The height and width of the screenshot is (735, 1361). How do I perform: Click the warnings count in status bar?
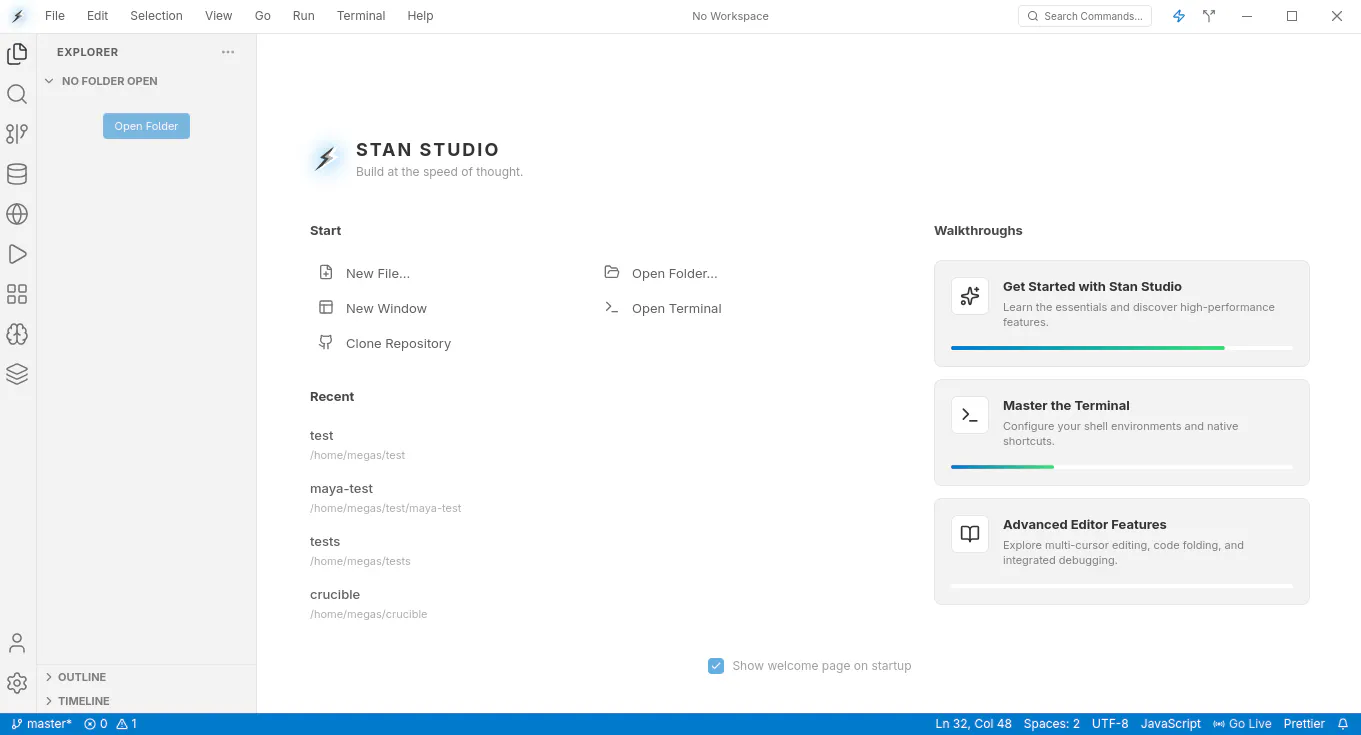point(127,724)
